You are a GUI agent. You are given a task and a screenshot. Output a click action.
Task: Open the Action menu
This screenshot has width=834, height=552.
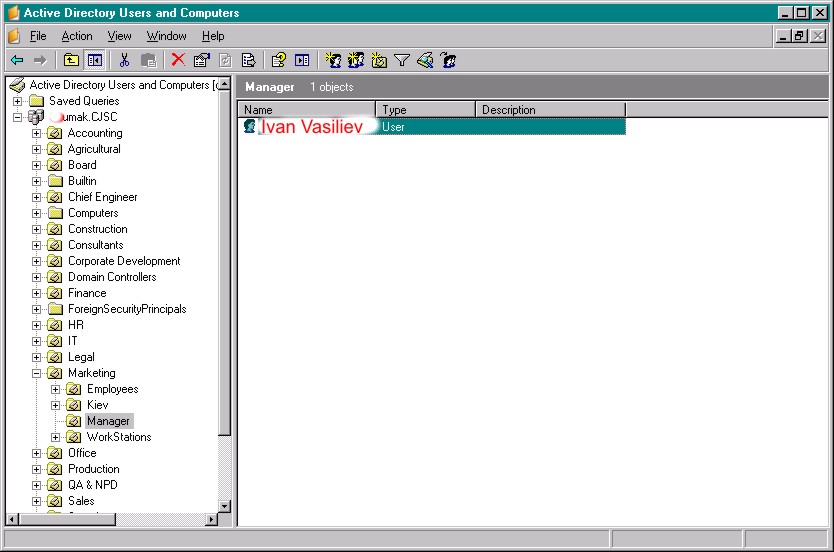[77, 36]
